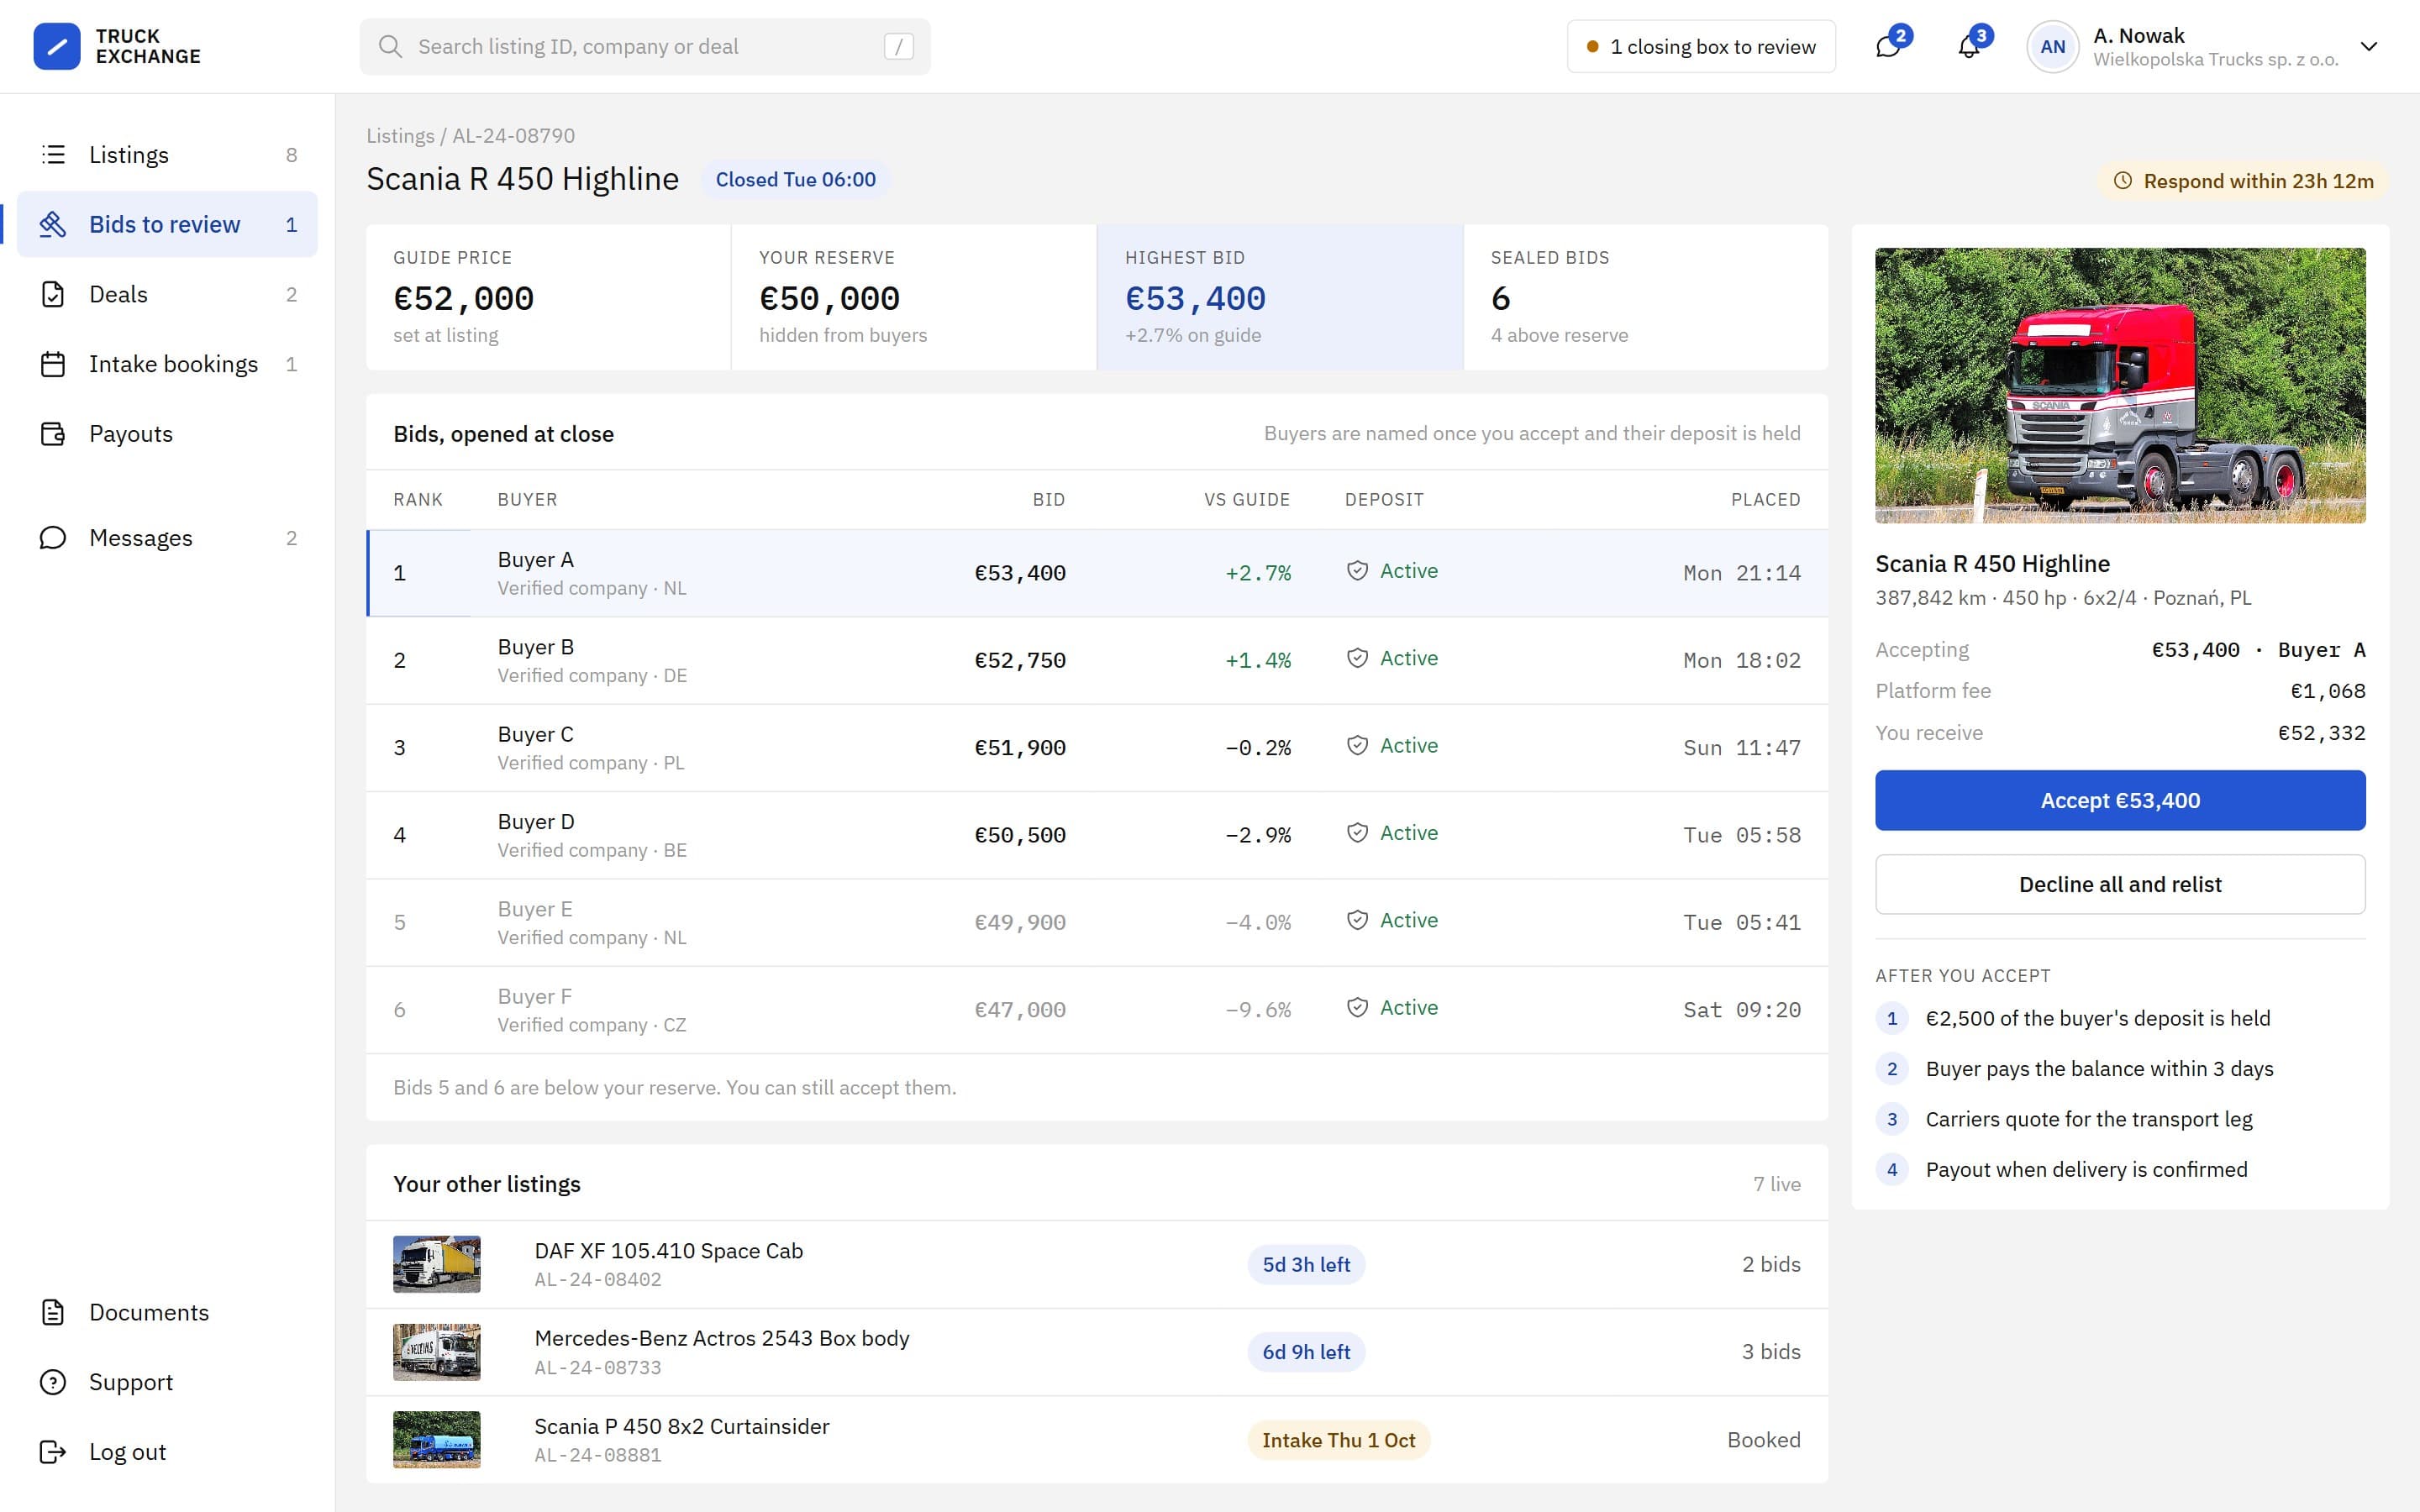Click the Listings breadcrumb link
This screenshot has width=2420, height=1512.
tap(400, 136)
